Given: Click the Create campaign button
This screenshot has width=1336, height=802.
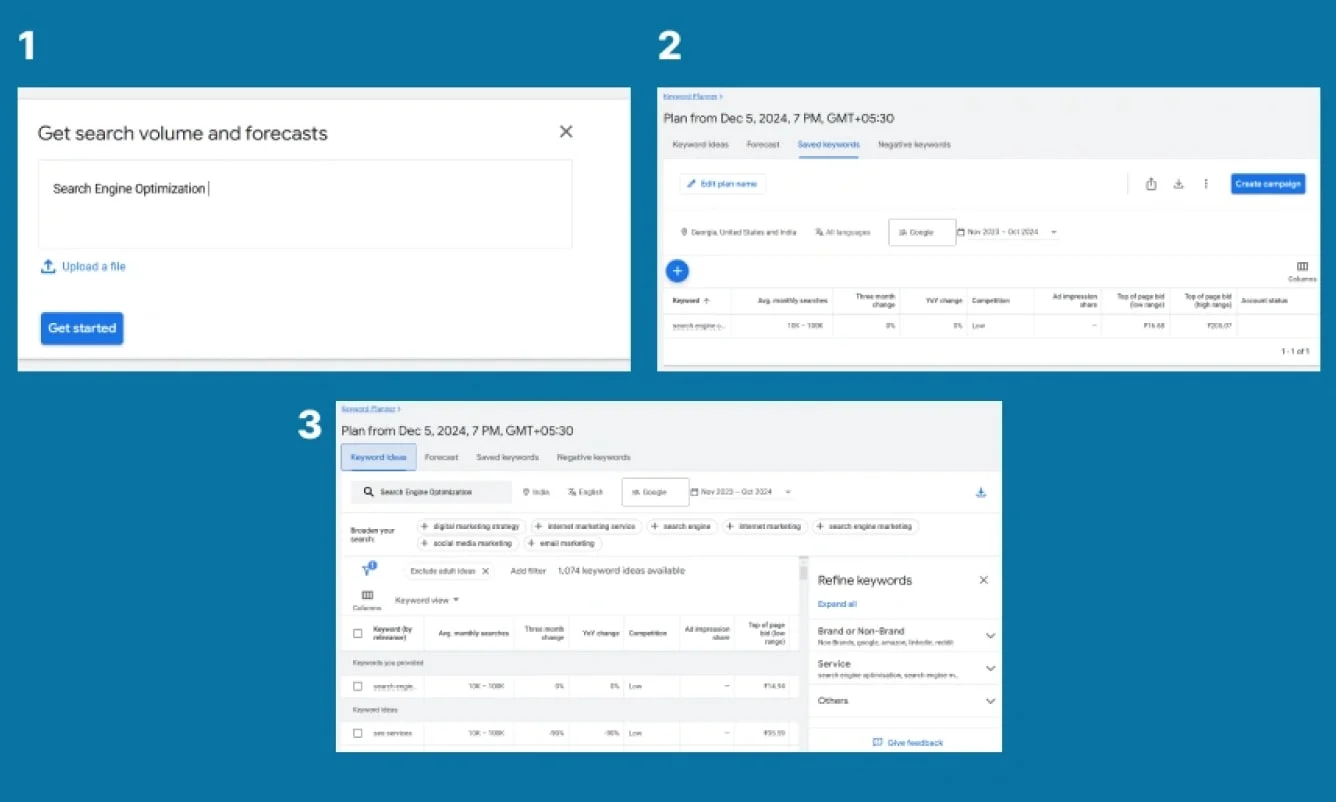Looking at the screenshot, I should pyautogui.click(x=1267, y=184).
